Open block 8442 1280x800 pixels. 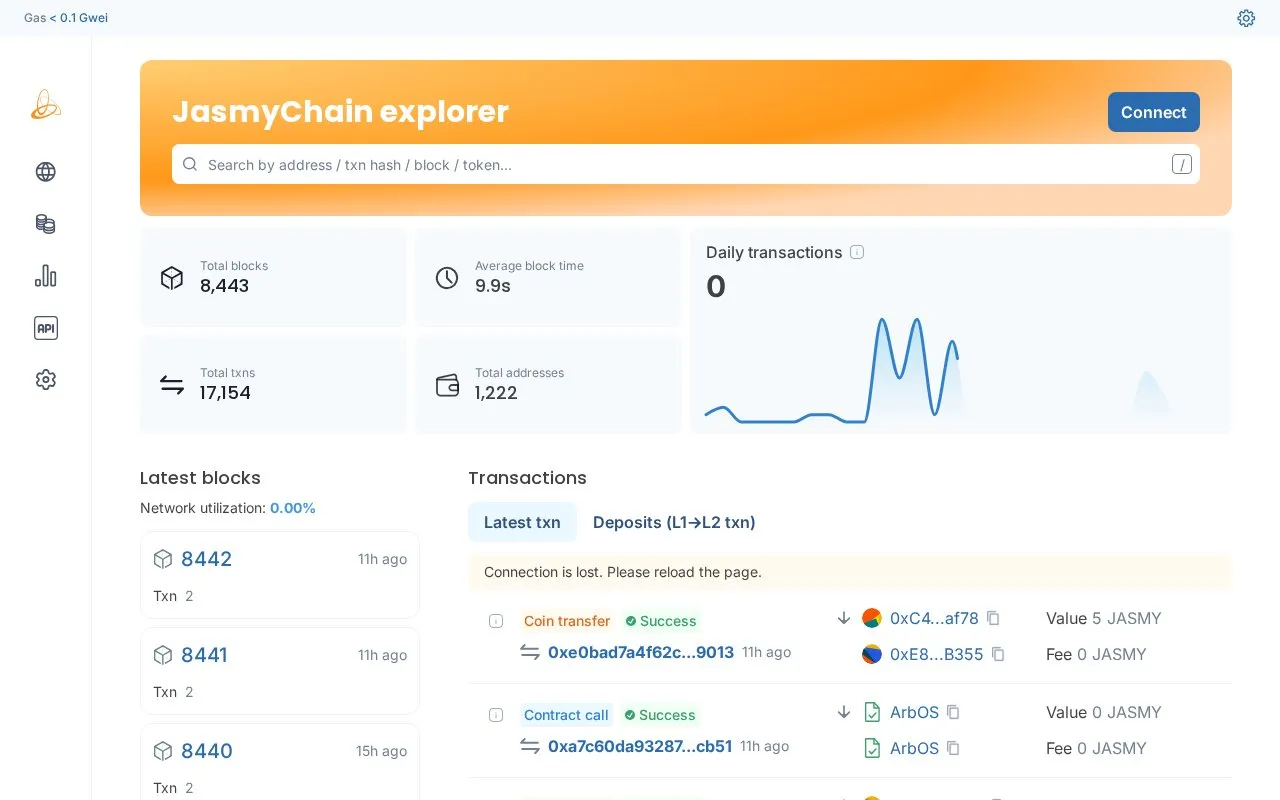point(206,559)
